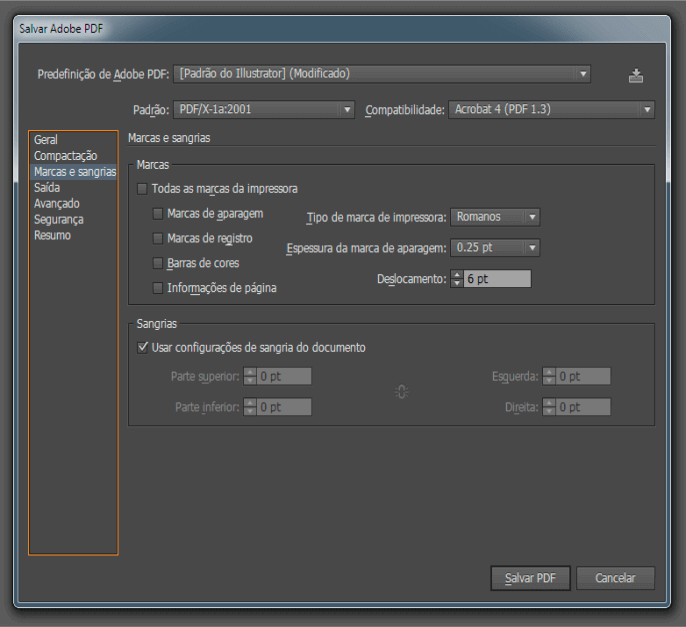This screenshot has width=686, height=627.
Task: Toggle Informações de página checkbox
Action: pyautogui.click(x=158, y=288)
